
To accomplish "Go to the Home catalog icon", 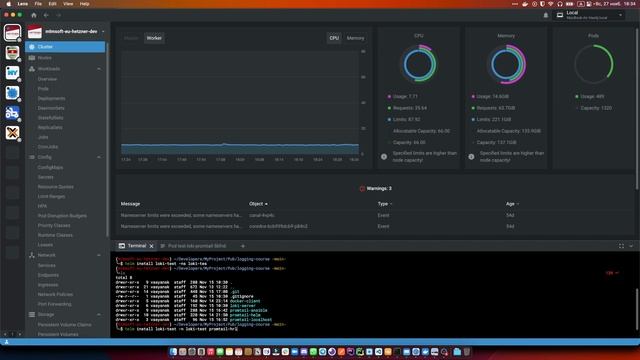I will click(x=34, y=15).
